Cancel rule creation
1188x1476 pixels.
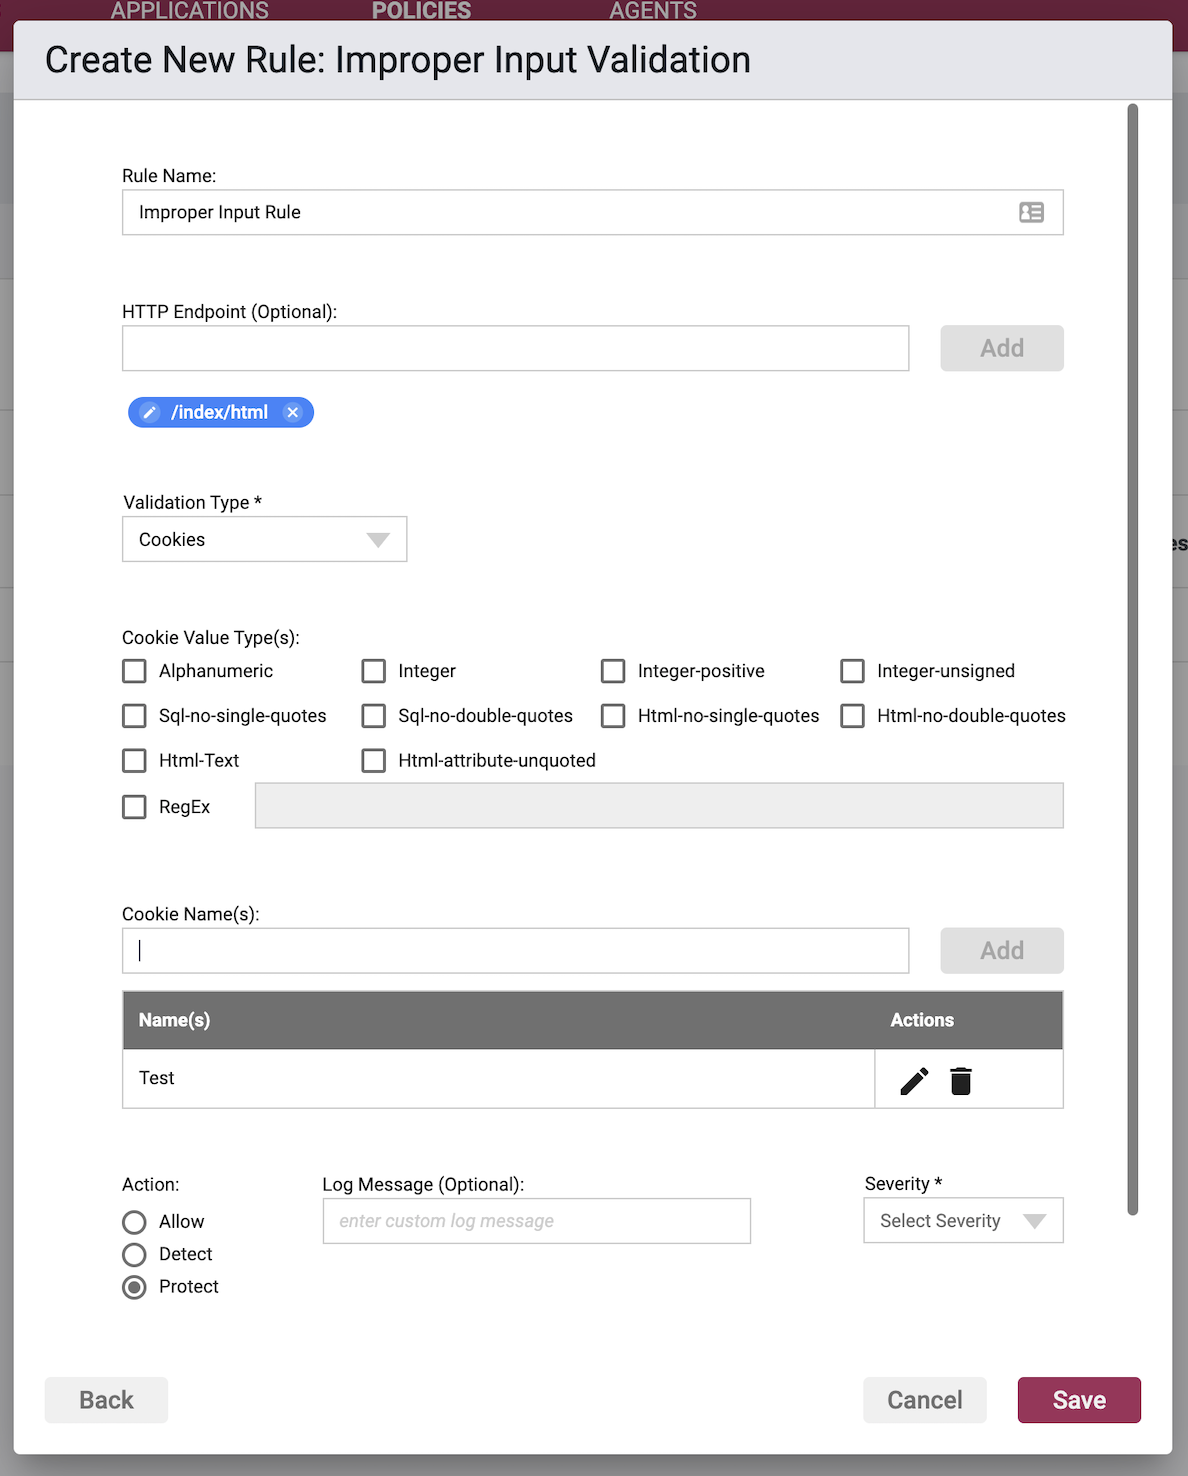point(925,1400)
